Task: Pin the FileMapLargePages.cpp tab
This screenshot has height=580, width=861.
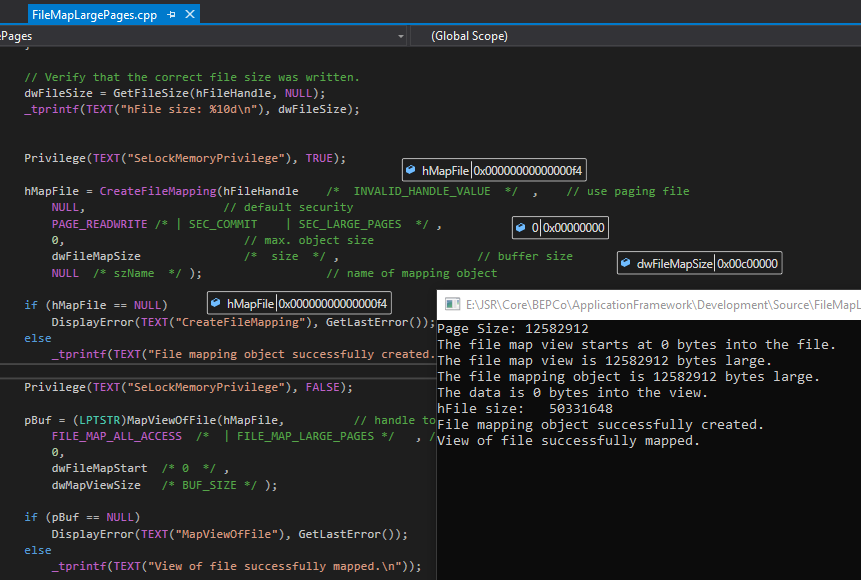Action: pyautogui.click(x=171, y=15)
